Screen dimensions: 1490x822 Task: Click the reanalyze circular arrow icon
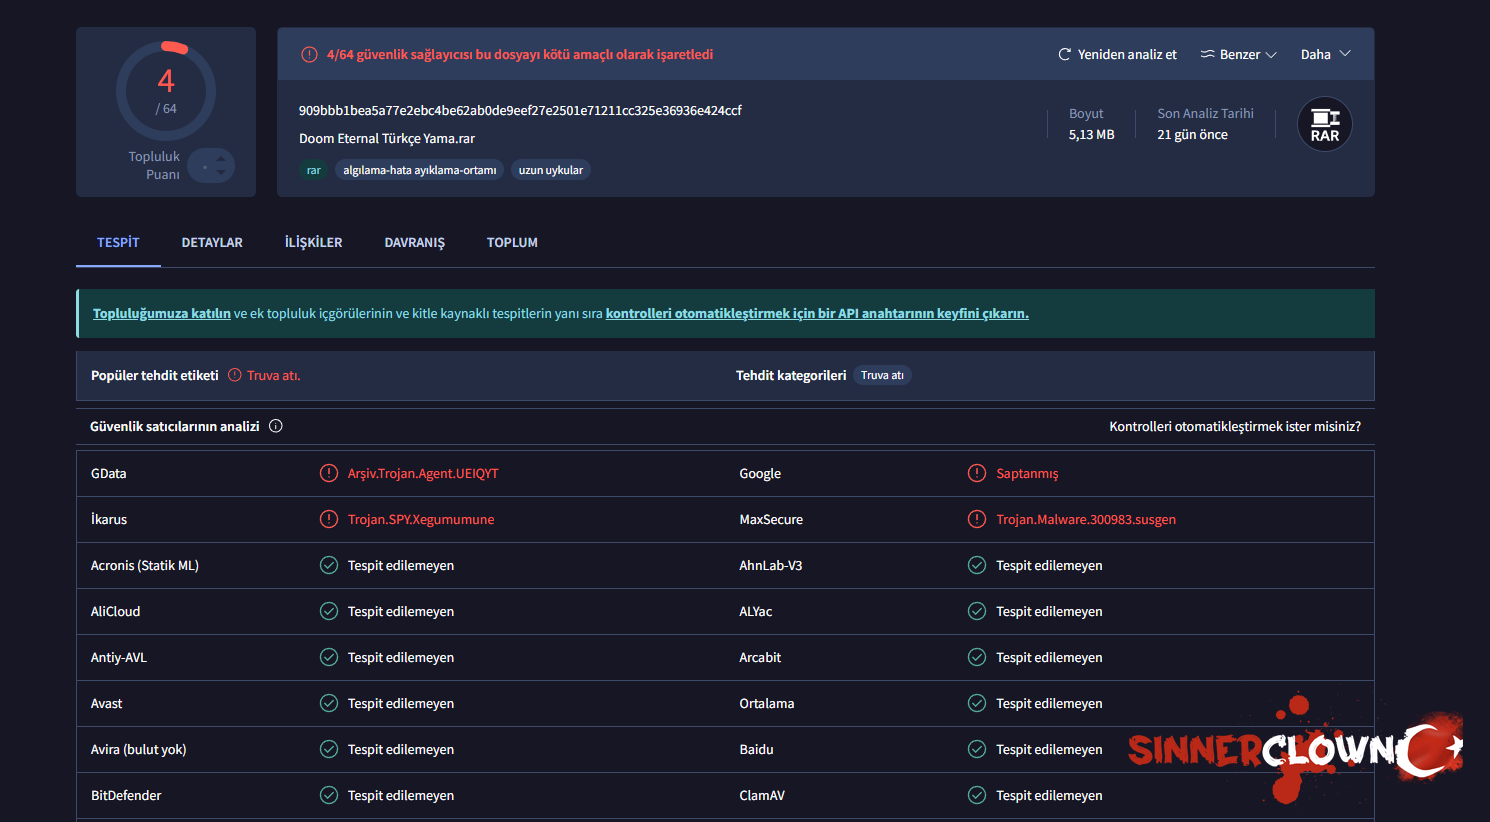click(1064, 55)
